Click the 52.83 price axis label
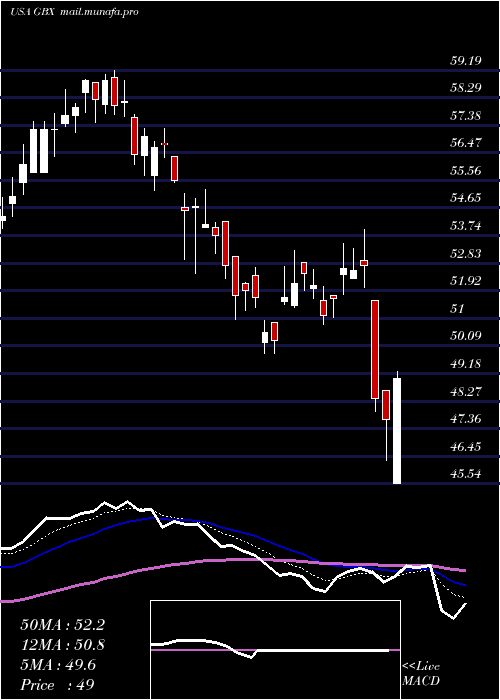500x700 pixels. point(465,254)
